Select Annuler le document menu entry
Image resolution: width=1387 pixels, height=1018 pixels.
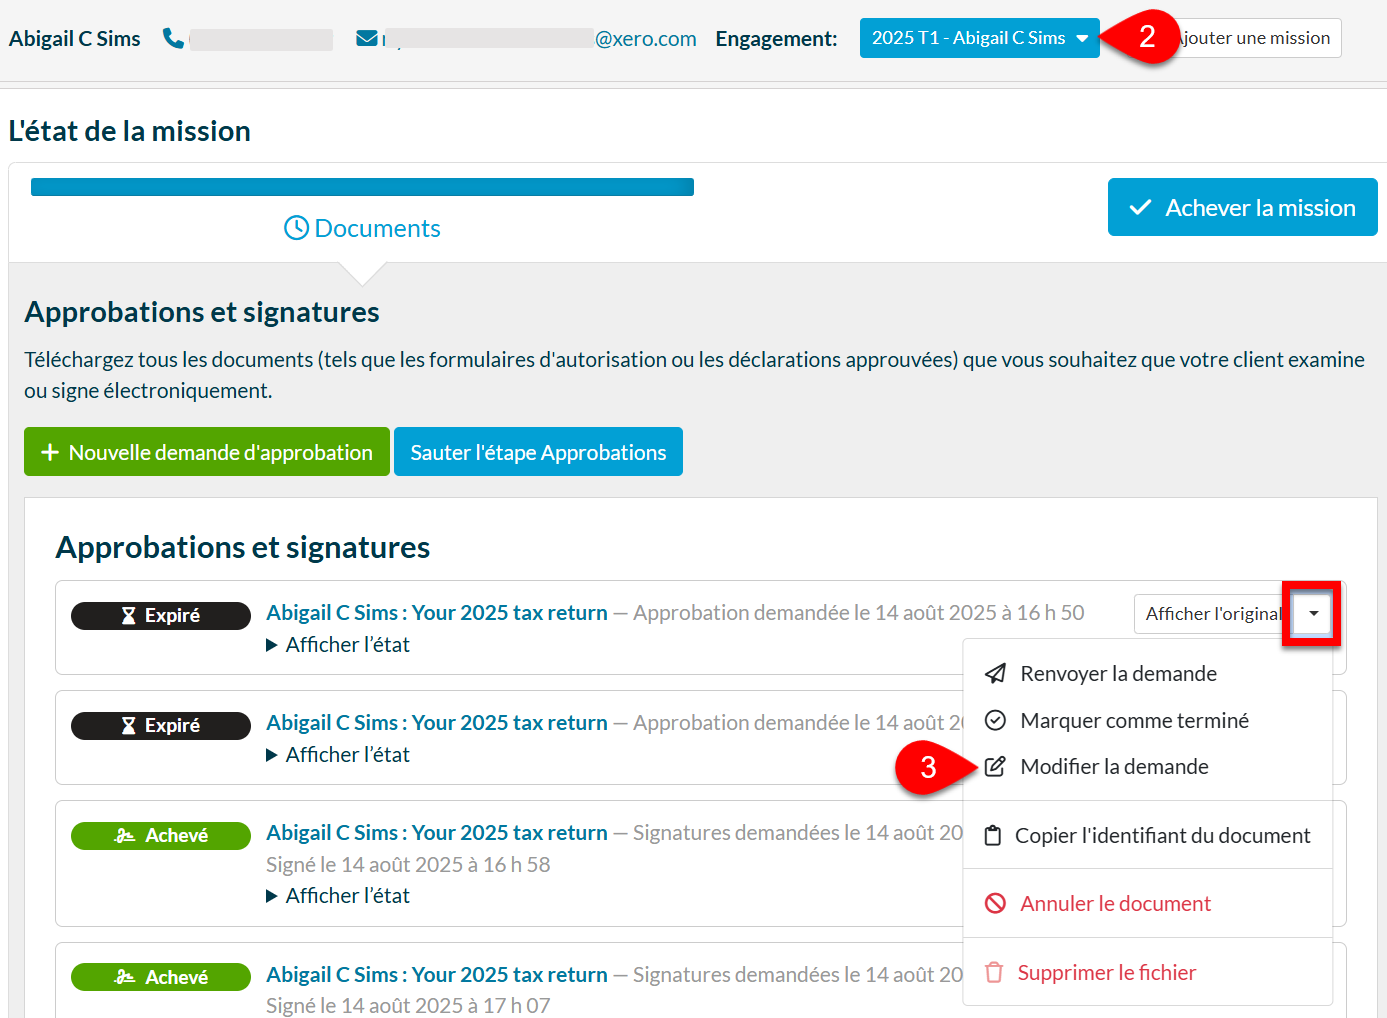1114,904
